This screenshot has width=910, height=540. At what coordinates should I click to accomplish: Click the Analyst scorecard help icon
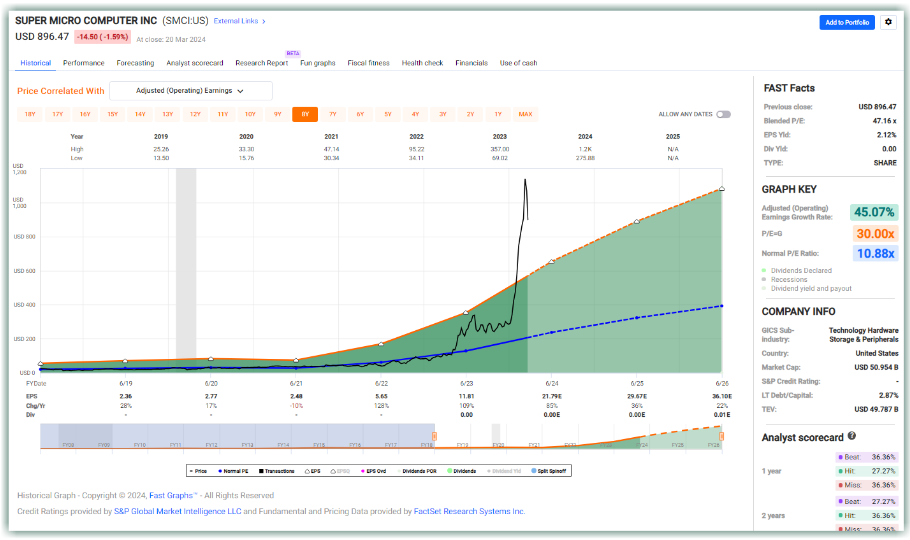pyautogui.click(x=852, y=436)
